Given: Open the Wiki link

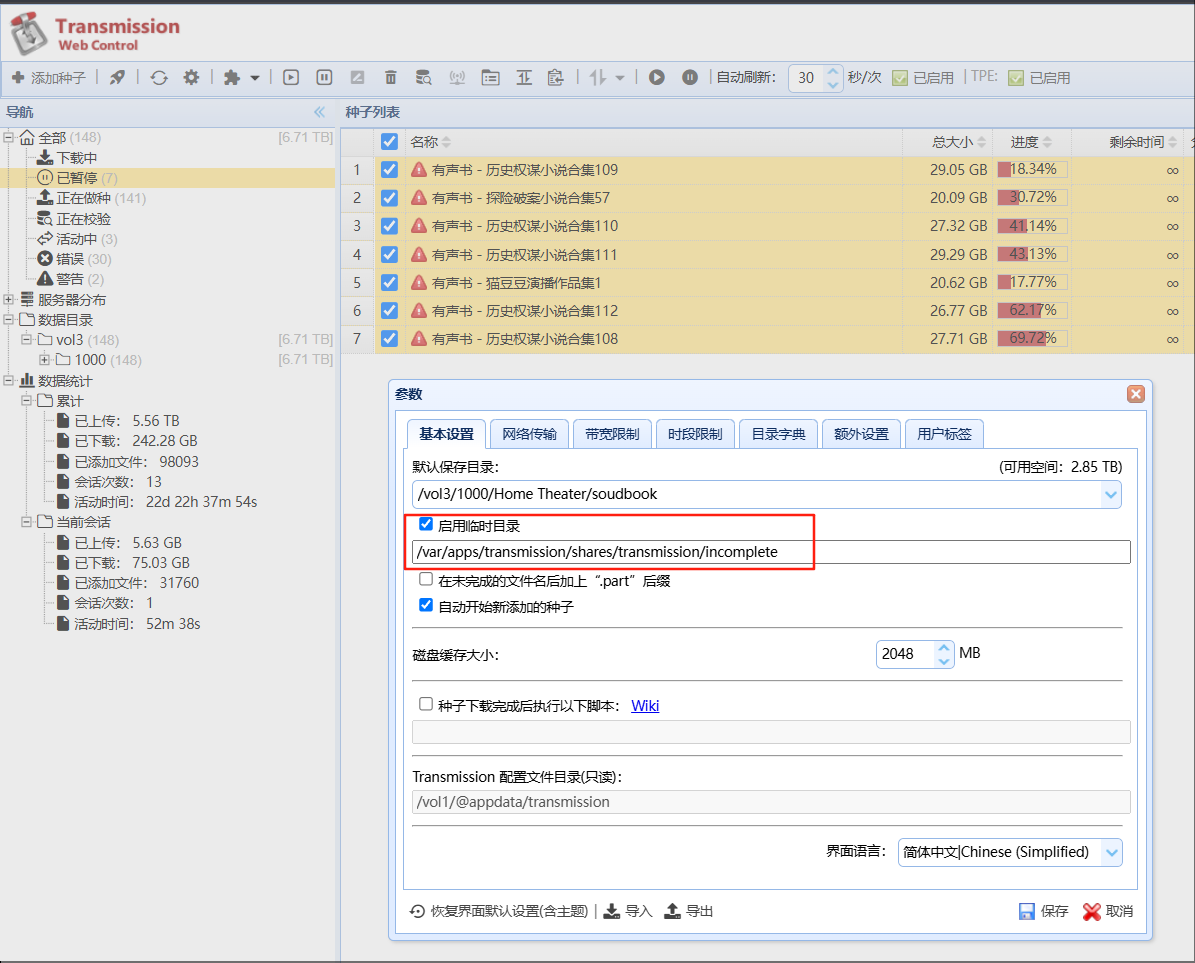Looking at the screenshot, I should (x=645, y=705).
